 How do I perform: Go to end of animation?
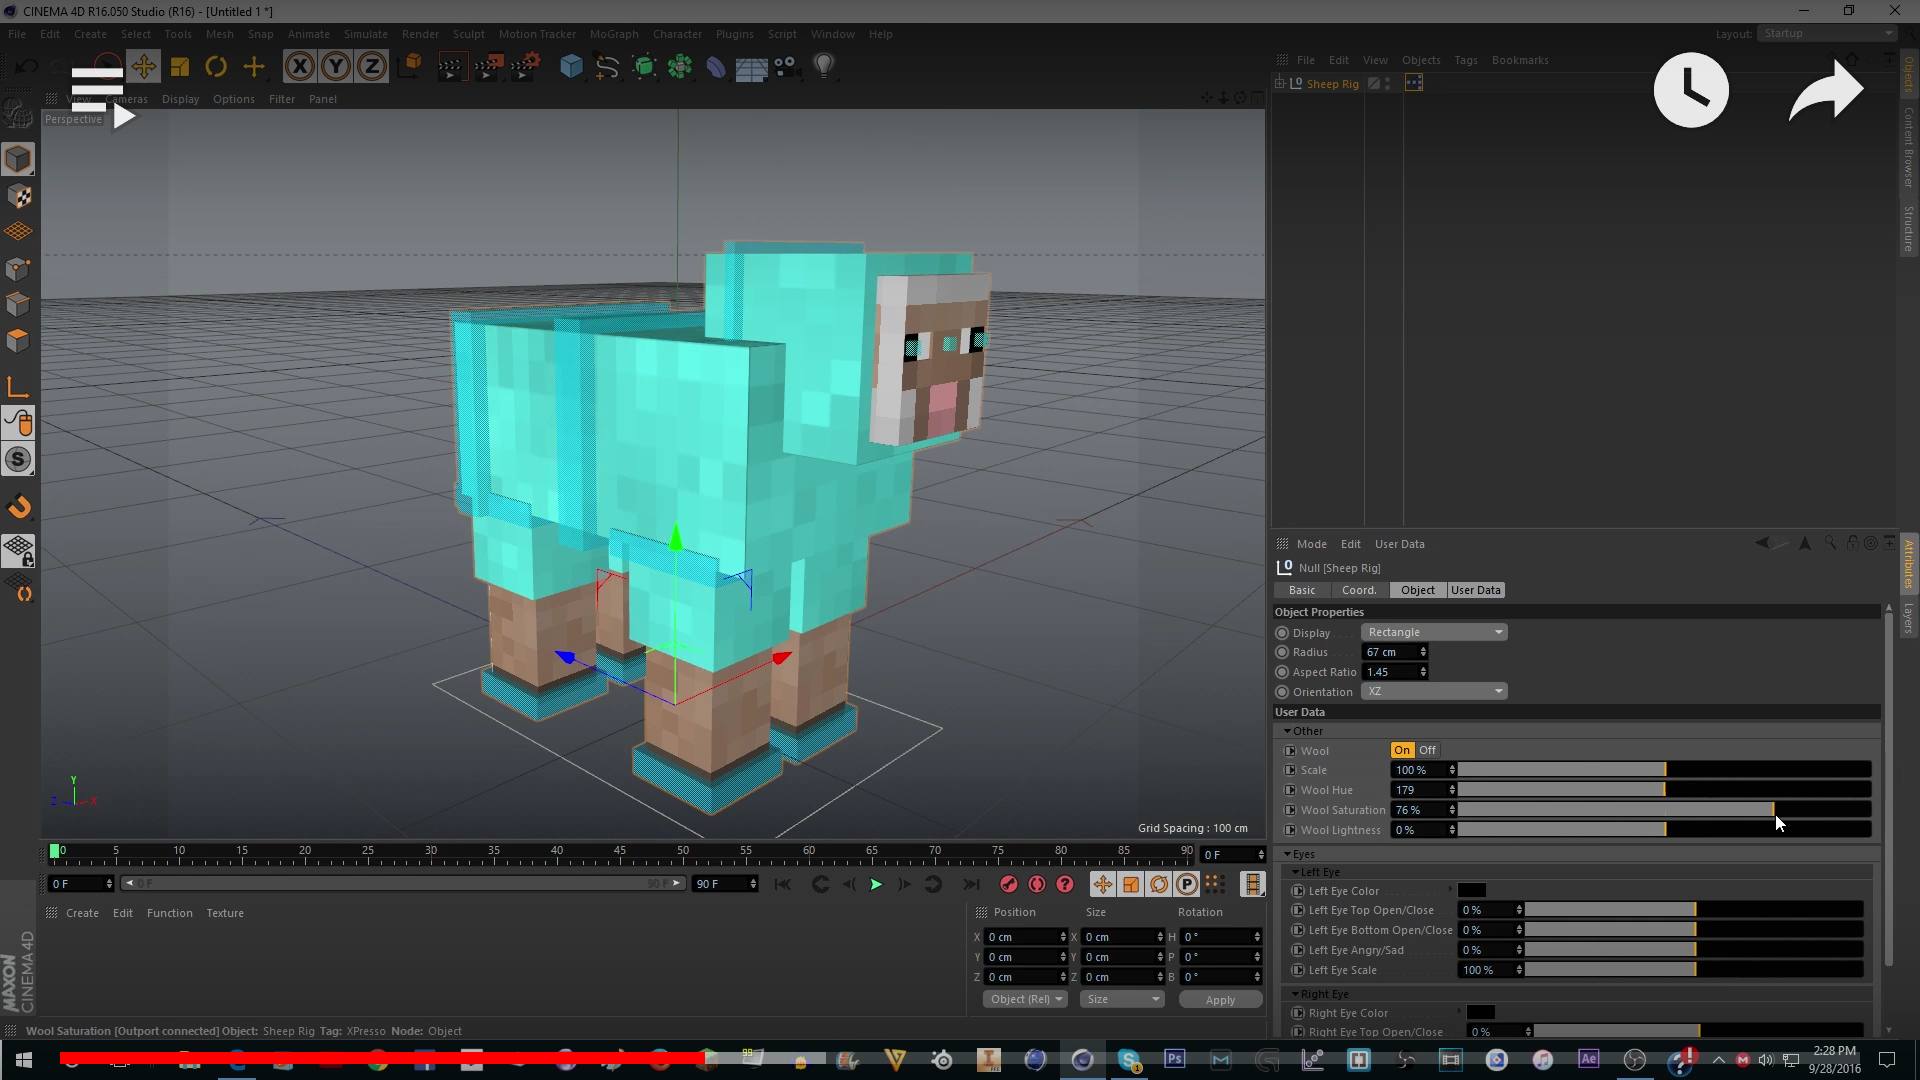(971, 884)
